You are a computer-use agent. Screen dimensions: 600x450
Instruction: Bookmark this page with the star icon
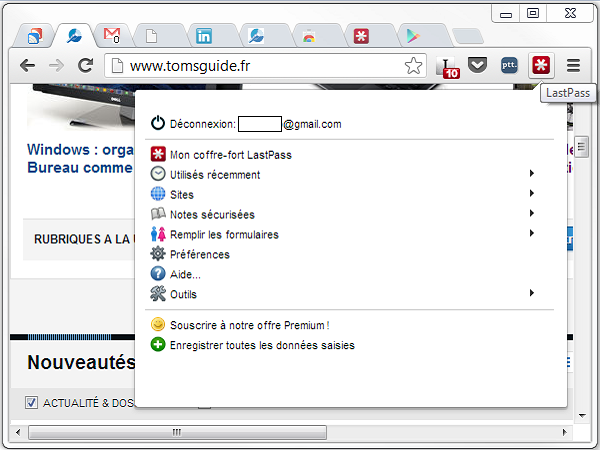pyautogui.click(x=413, y=66)
